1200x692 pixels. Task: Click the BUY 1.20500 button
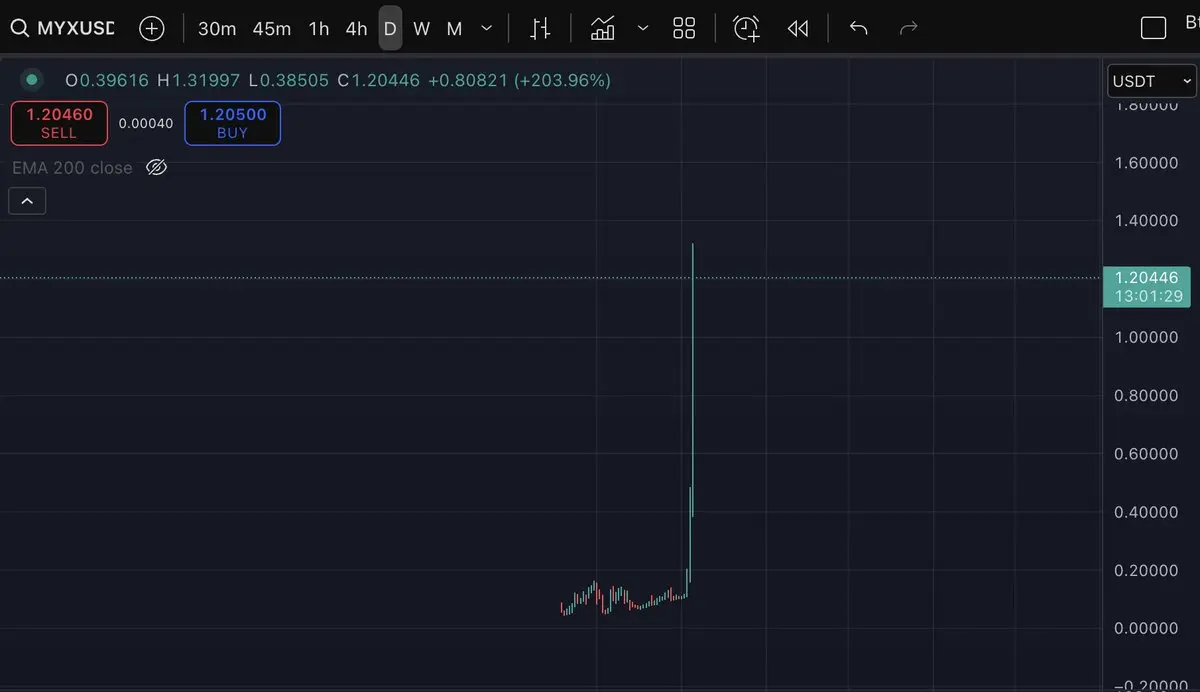coord(232,123)
